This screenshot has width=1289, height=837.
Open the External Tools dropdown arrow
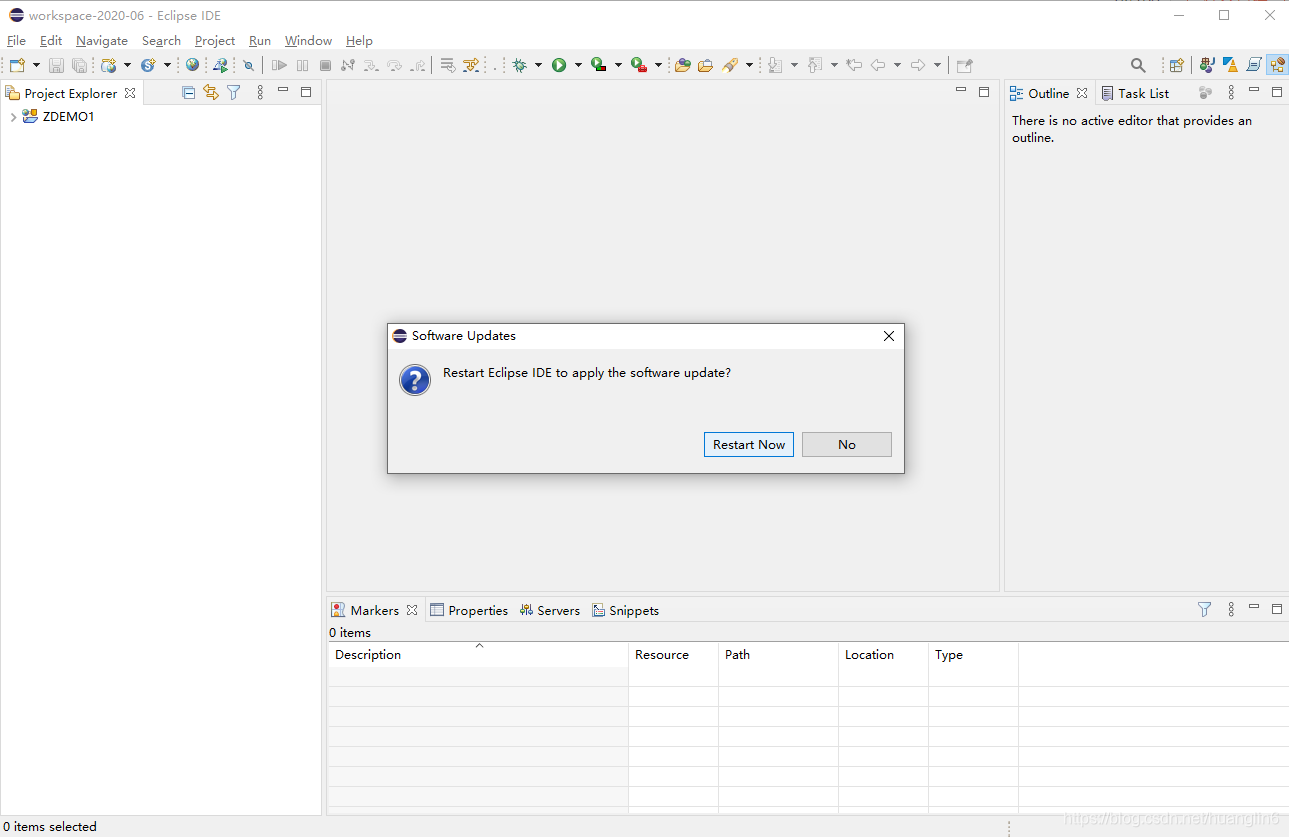pyautogui.click(x=658, y=65)
